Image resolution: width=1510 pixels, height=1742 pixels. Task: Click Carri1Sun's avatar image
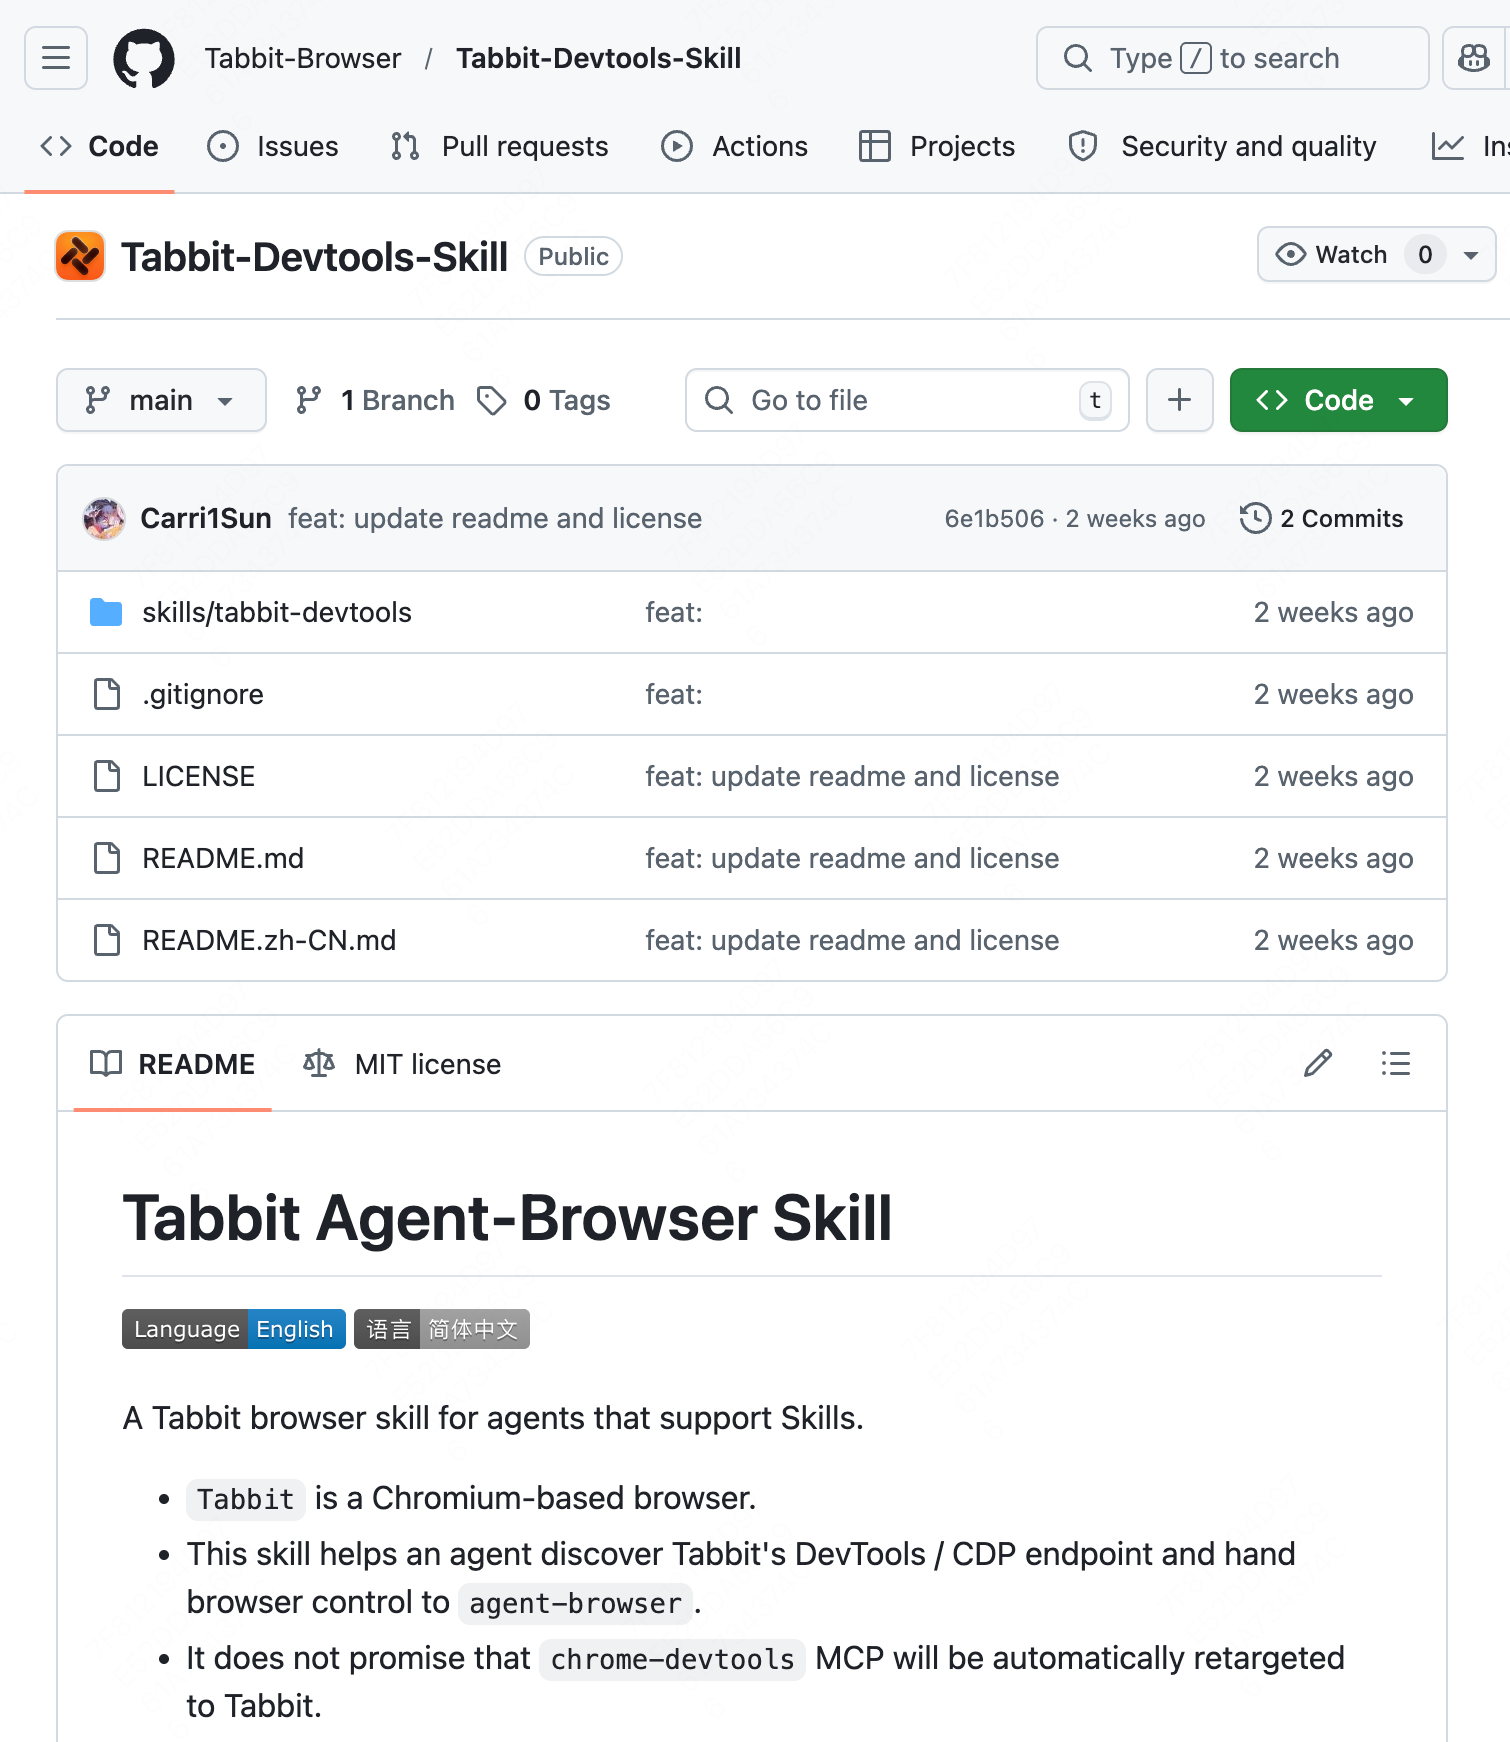pos(104,518)
